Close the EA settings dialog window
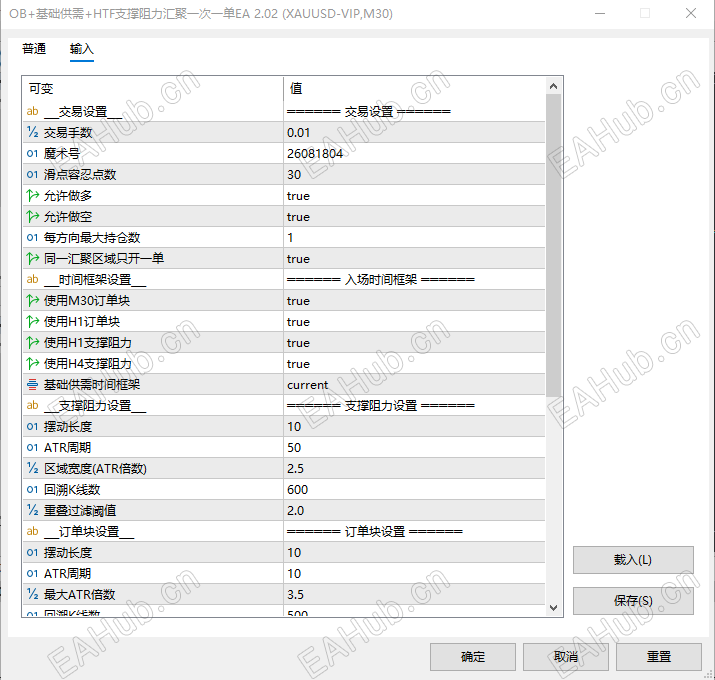The image size is (715, 680). 690,13
